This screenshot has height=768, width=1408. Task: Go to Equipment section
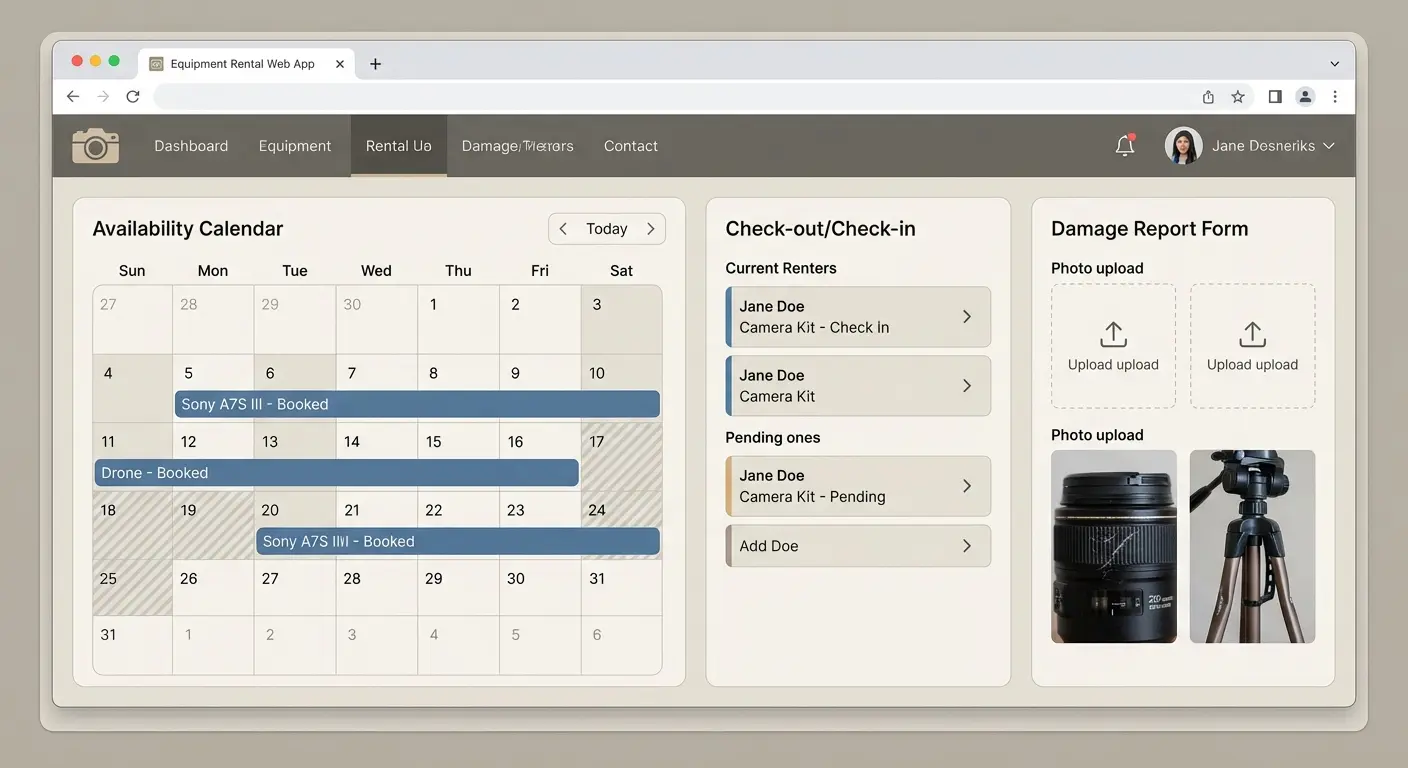[x=295, y=146]
